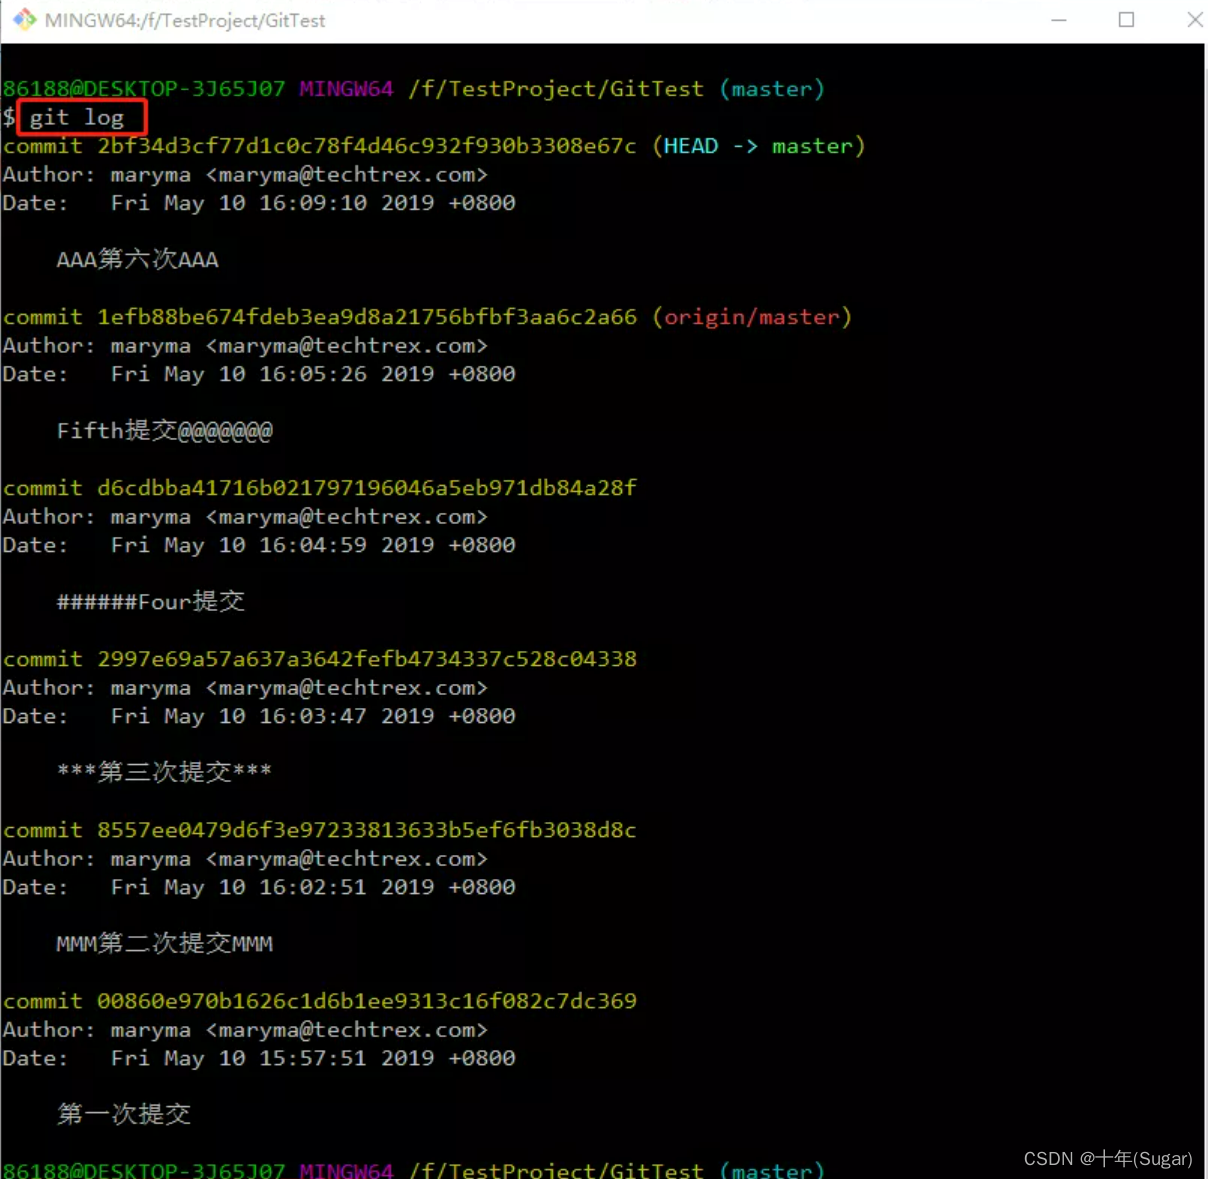1208x1179 pixels.
Task: Click the red origin/master label
Action: point(752,317)
